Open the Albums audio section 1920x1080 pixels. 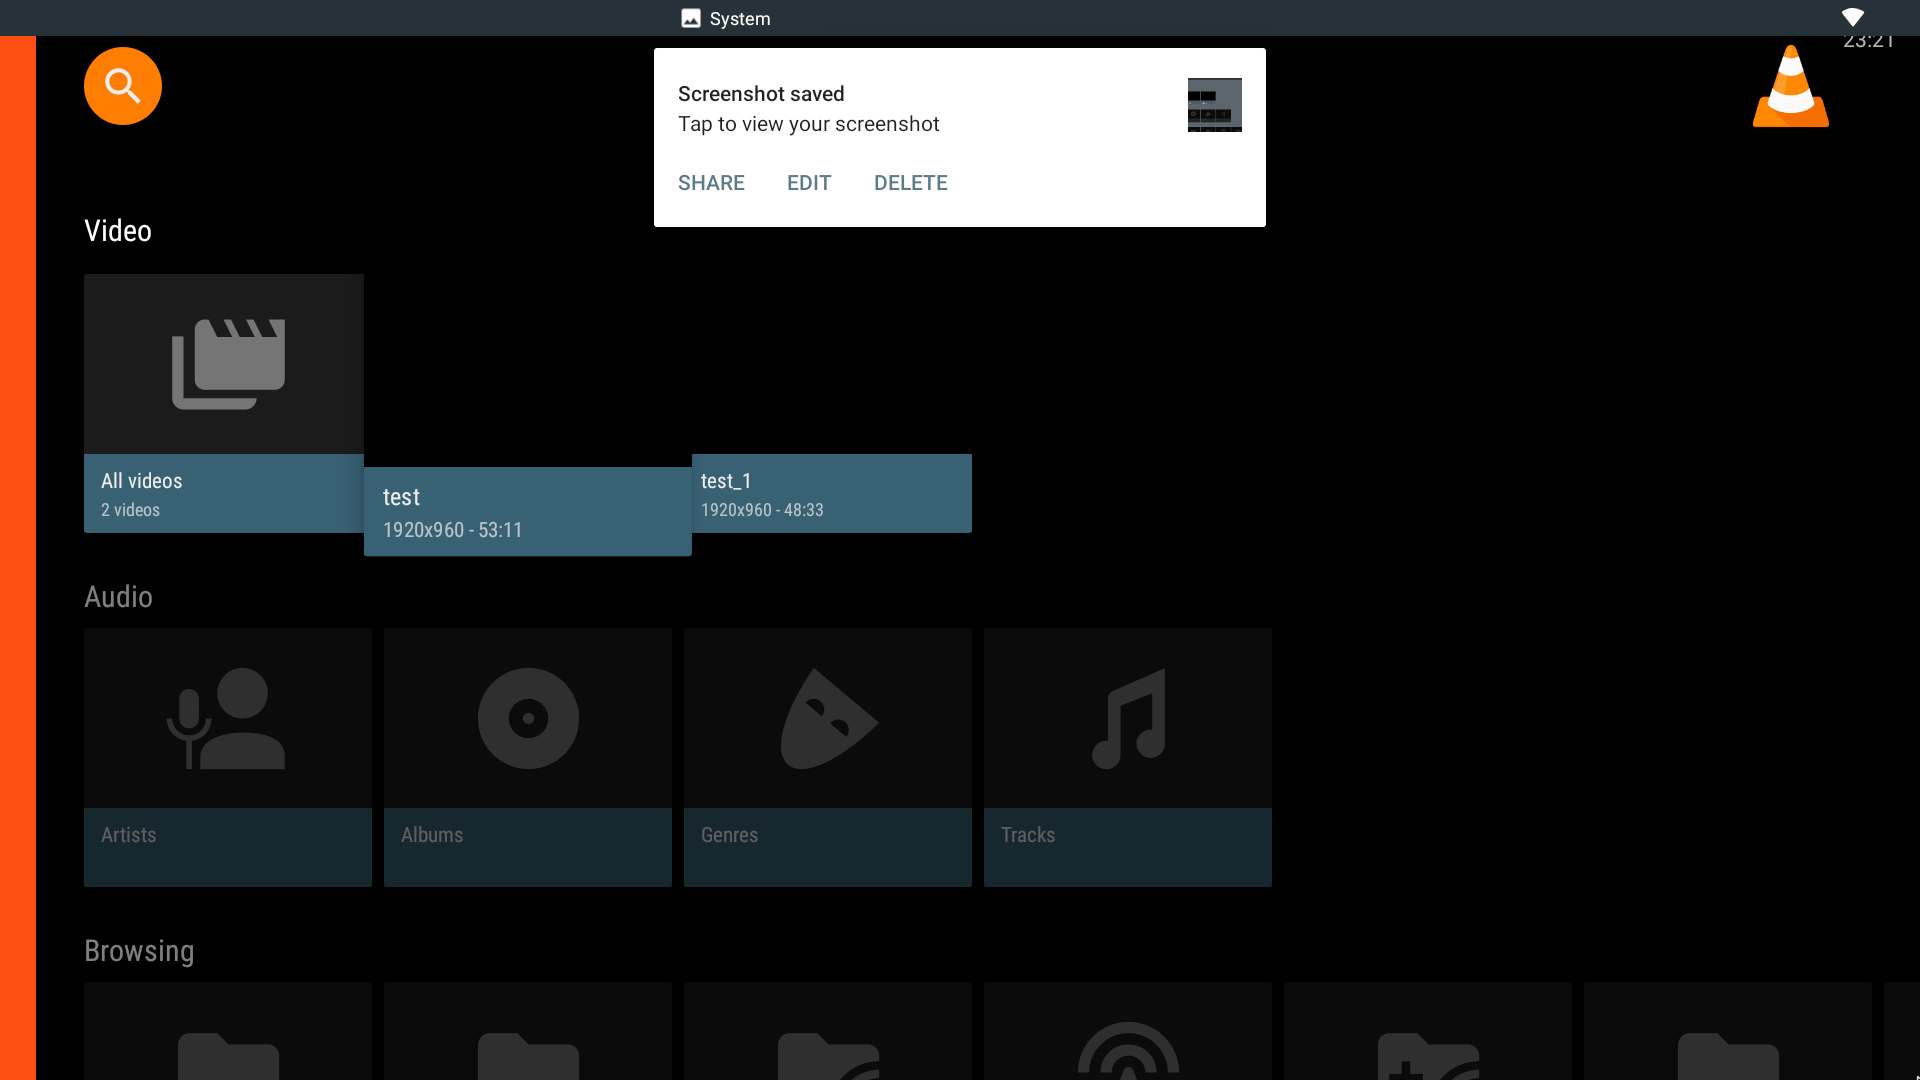pos(527,757)
